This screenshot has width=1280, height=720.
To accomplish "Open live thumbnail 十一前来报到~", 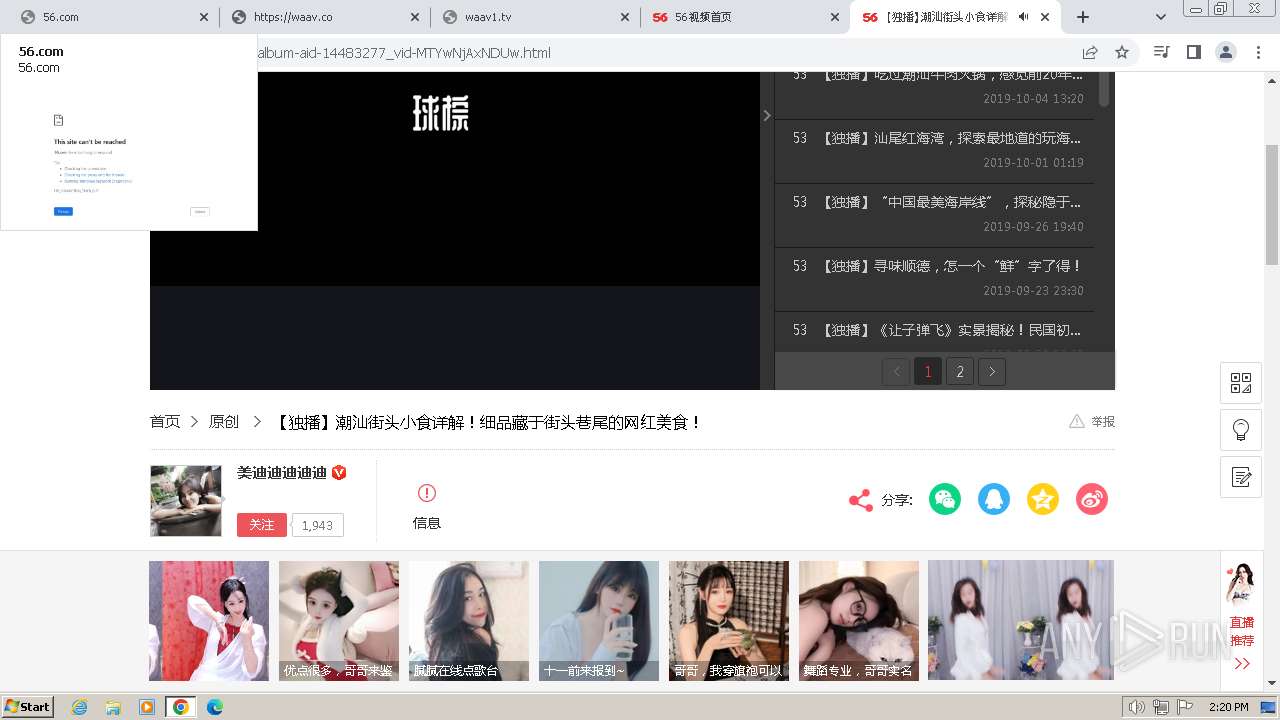I will tap(599, 621).
